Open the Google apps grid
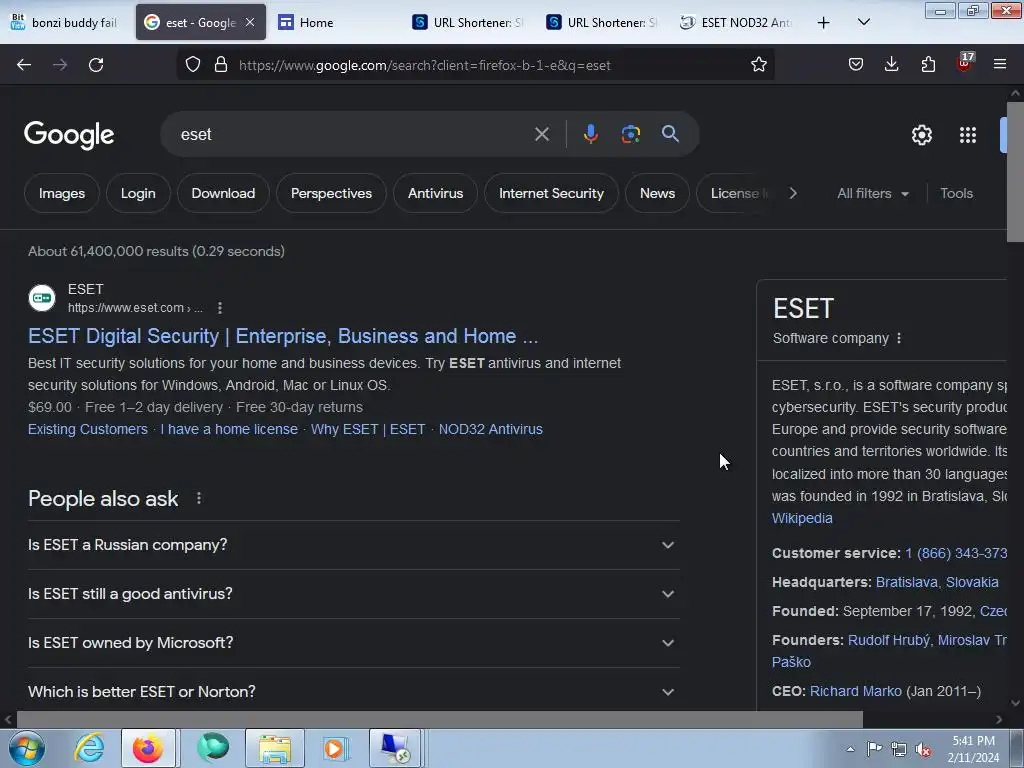 tap(968, 135)
